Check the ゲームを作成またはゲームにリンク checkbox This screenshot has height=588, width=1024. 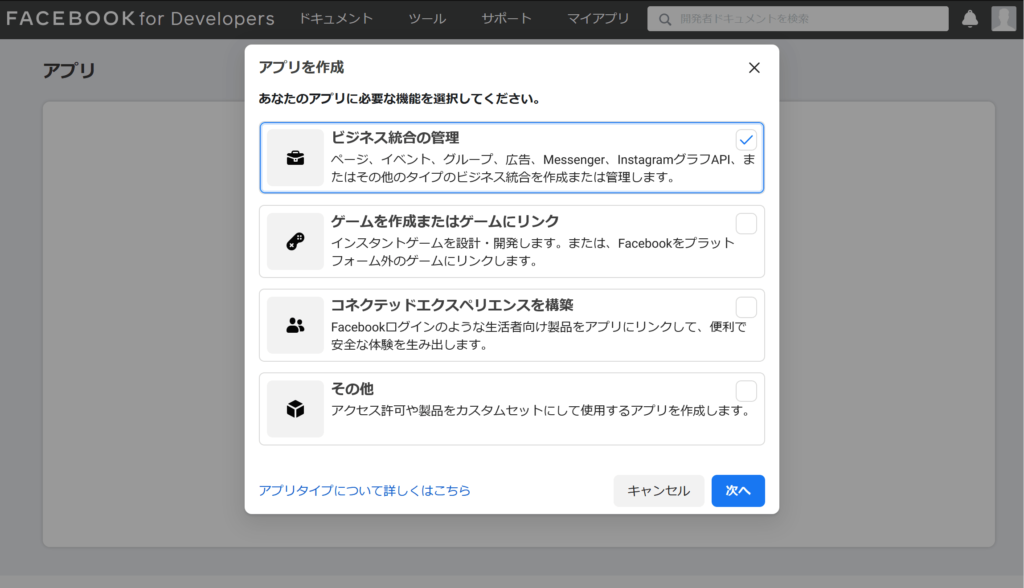(746, 223)
